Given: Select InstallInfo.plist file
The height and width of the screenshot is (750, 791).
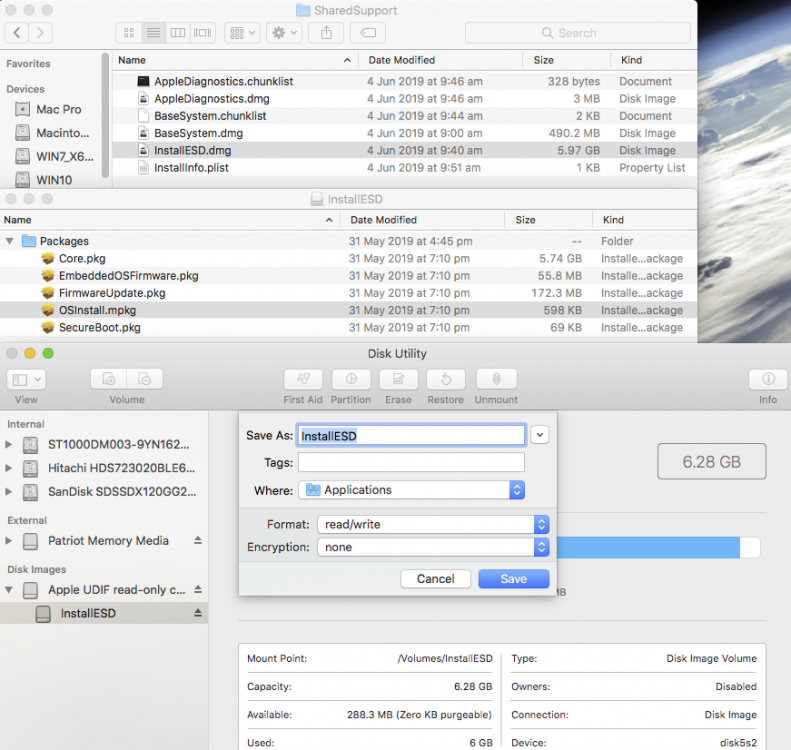Looking at the screenshot, I should coord(405,167).
